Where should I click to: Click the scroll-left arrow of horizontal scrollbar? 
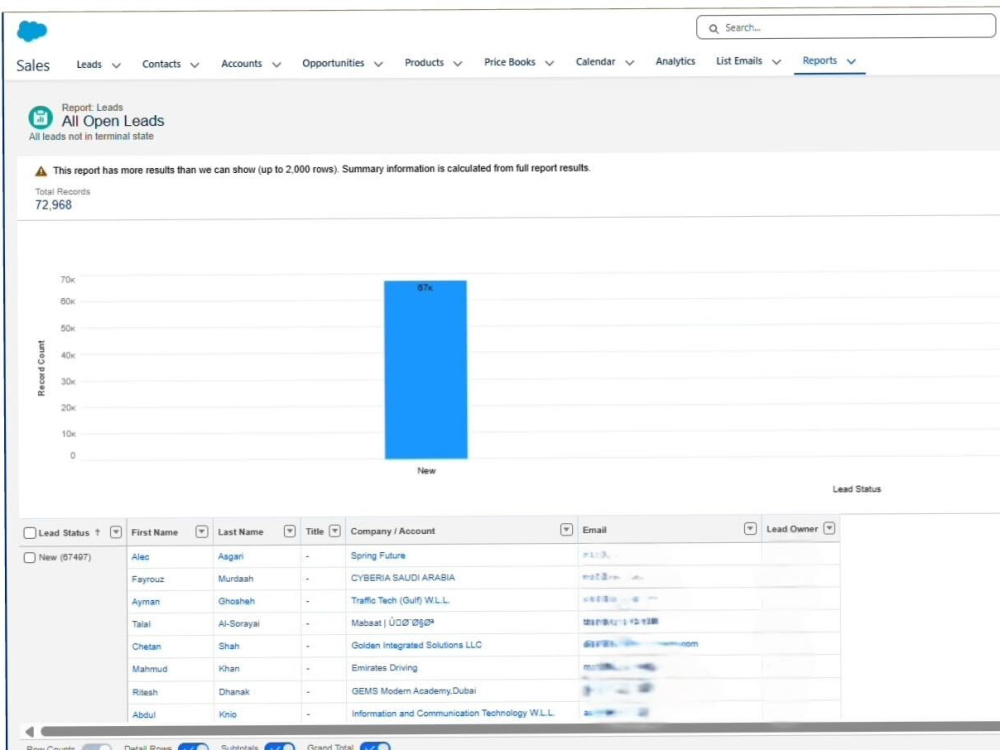point(29,731)
